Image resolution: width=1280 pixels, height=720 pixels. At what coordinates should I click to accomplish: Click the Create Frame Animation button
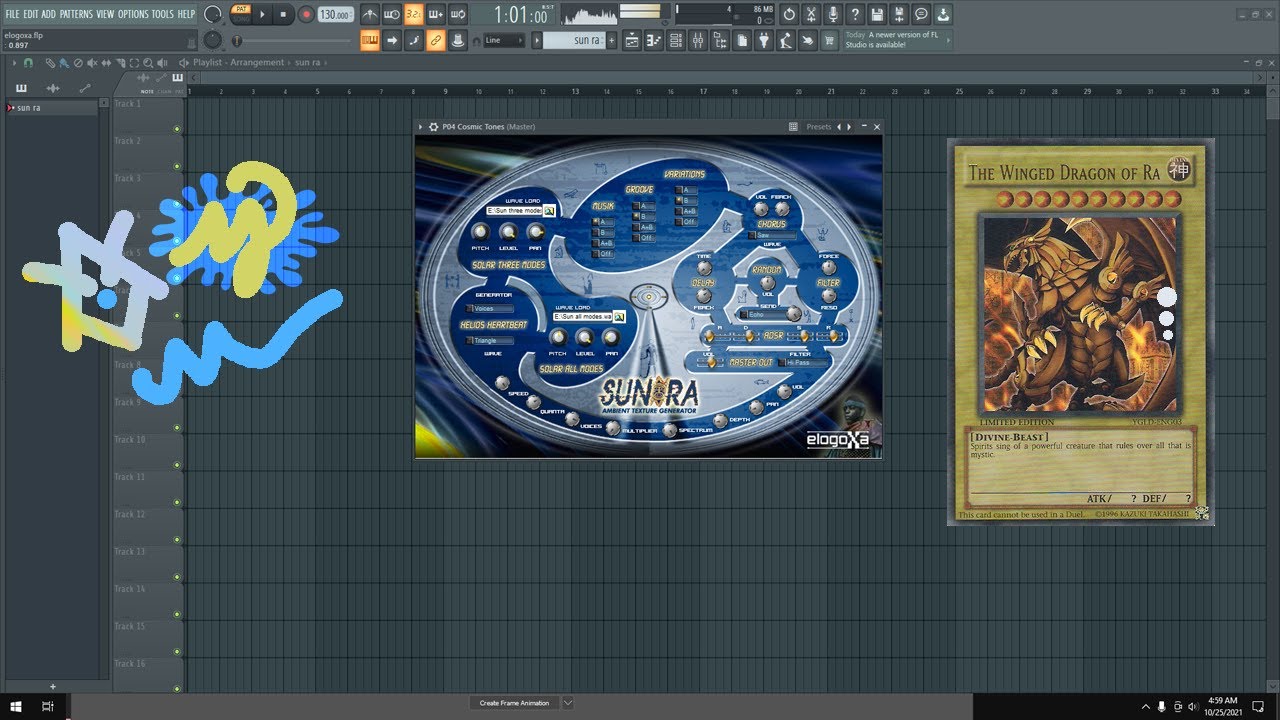point(514,703)
